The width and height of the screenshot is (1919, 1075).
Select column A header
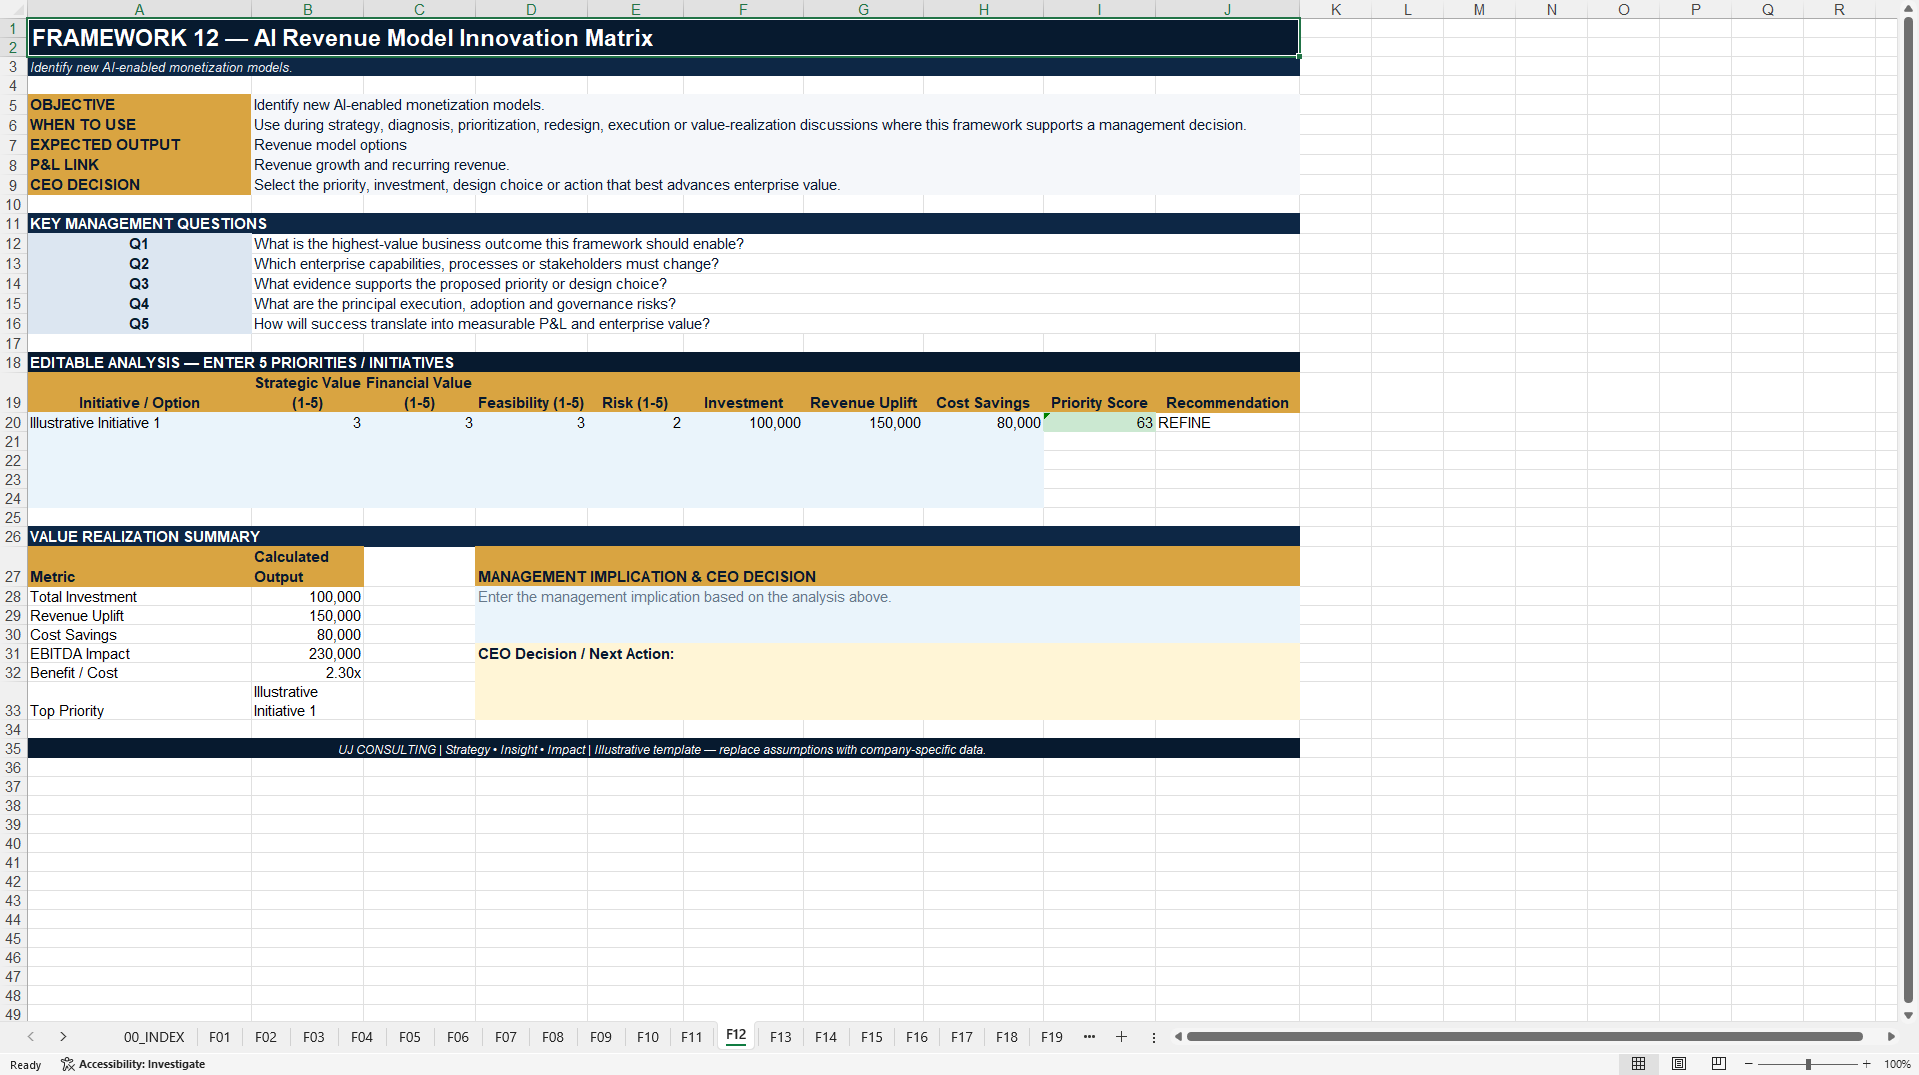coord(139,9)
